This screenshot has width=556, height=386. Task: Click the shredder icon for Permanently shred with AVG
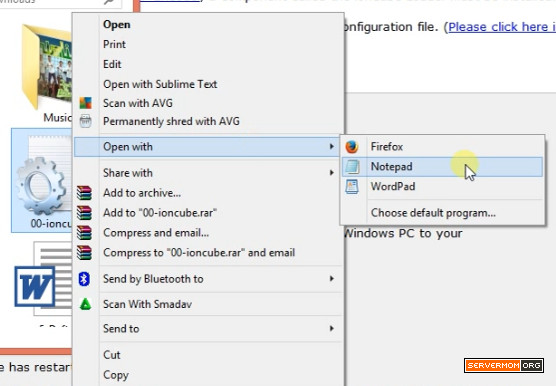click(x=85, y=121)
